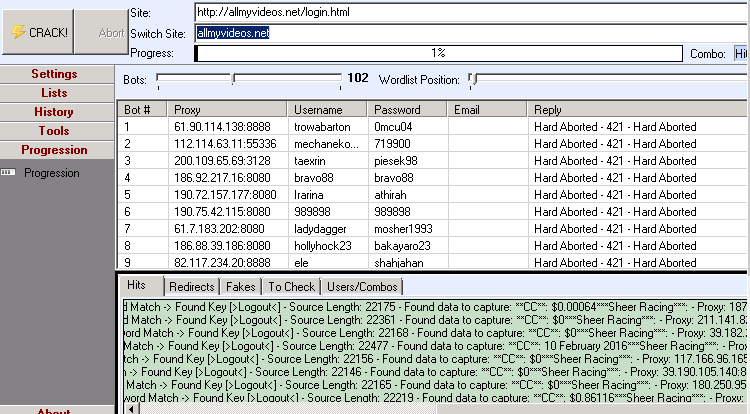Select hit line with Source Length 22165
The image size is (750, 414).
coord(435,384)
